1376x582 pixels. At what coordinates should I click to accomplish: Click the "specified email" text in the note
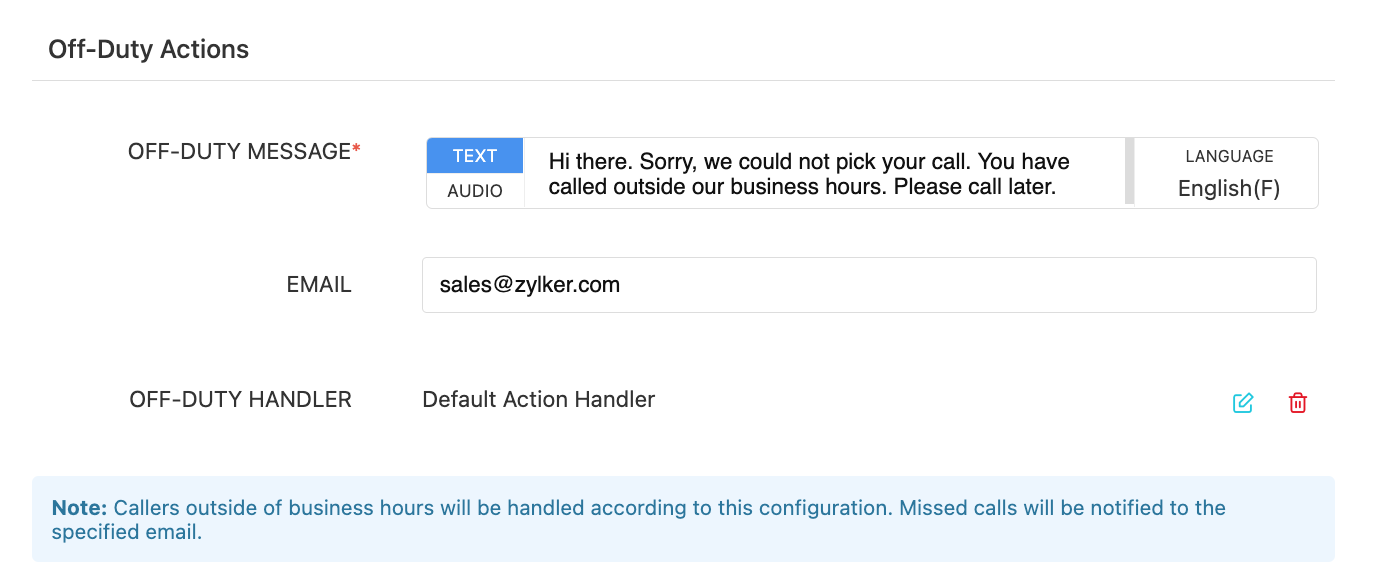tap(126, 532)
